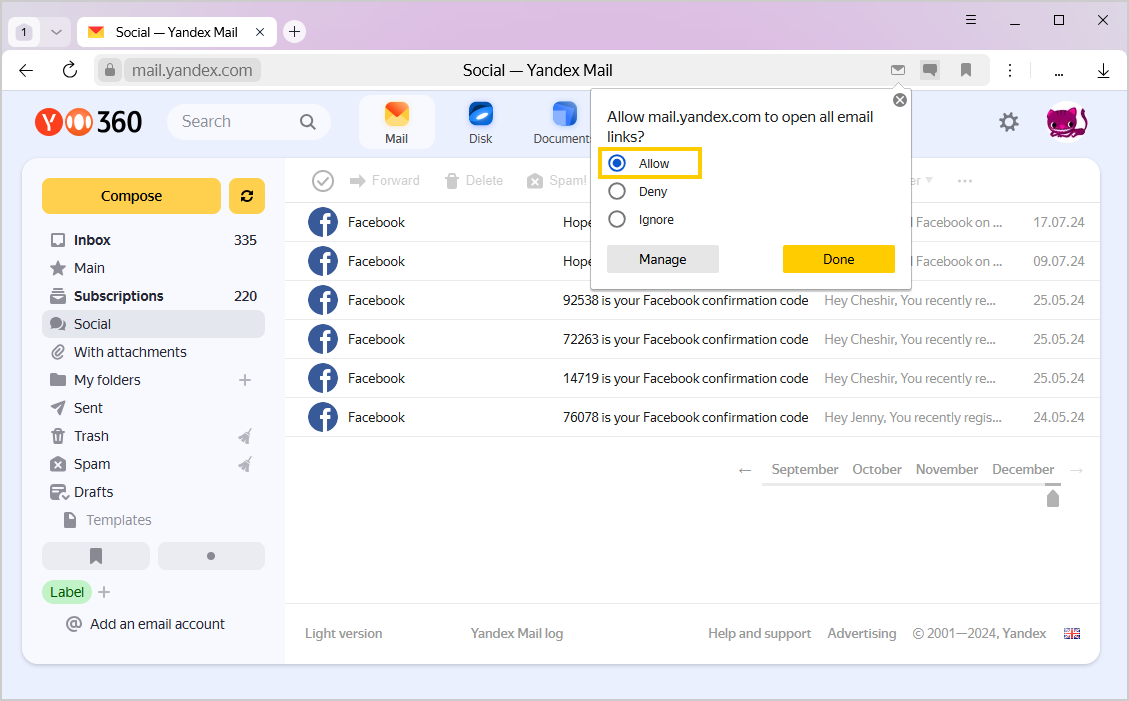Open settings gear icon
The height and width of the screenshot is (701, 1129).
(1009, 122)
